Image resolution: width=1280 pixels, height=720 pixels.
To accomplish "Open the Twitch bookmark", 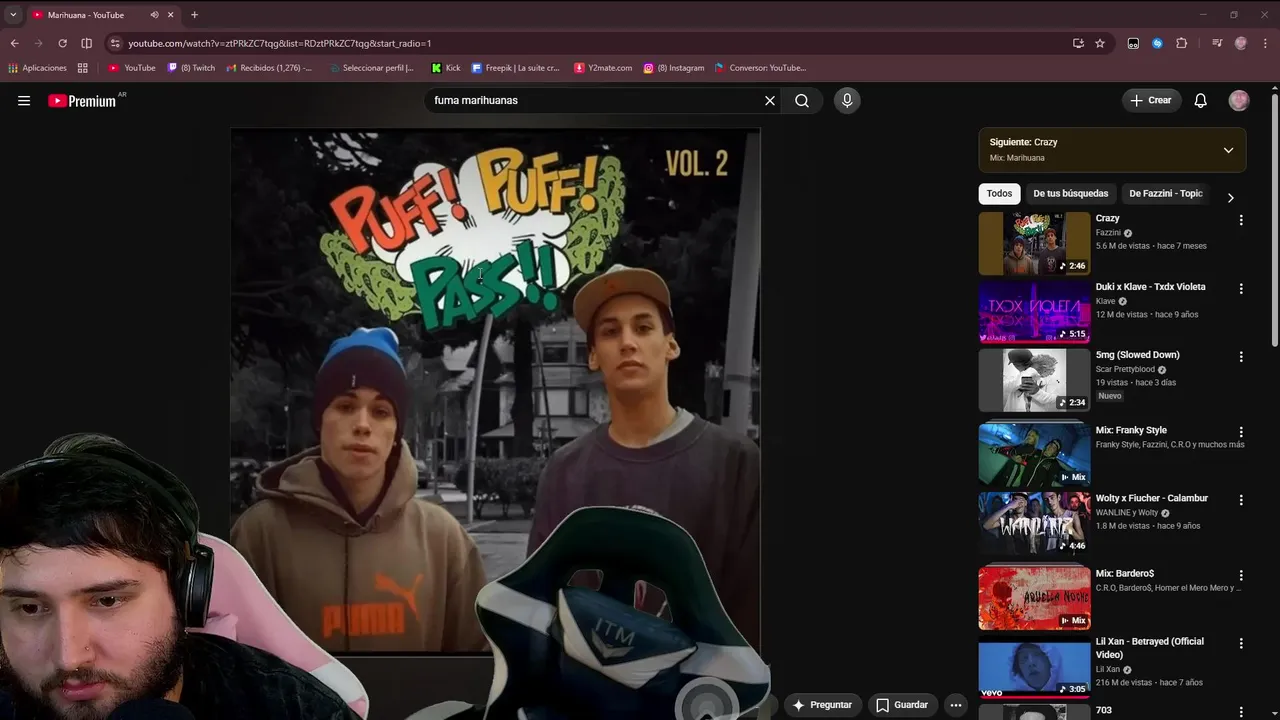I will pos(191,68).
